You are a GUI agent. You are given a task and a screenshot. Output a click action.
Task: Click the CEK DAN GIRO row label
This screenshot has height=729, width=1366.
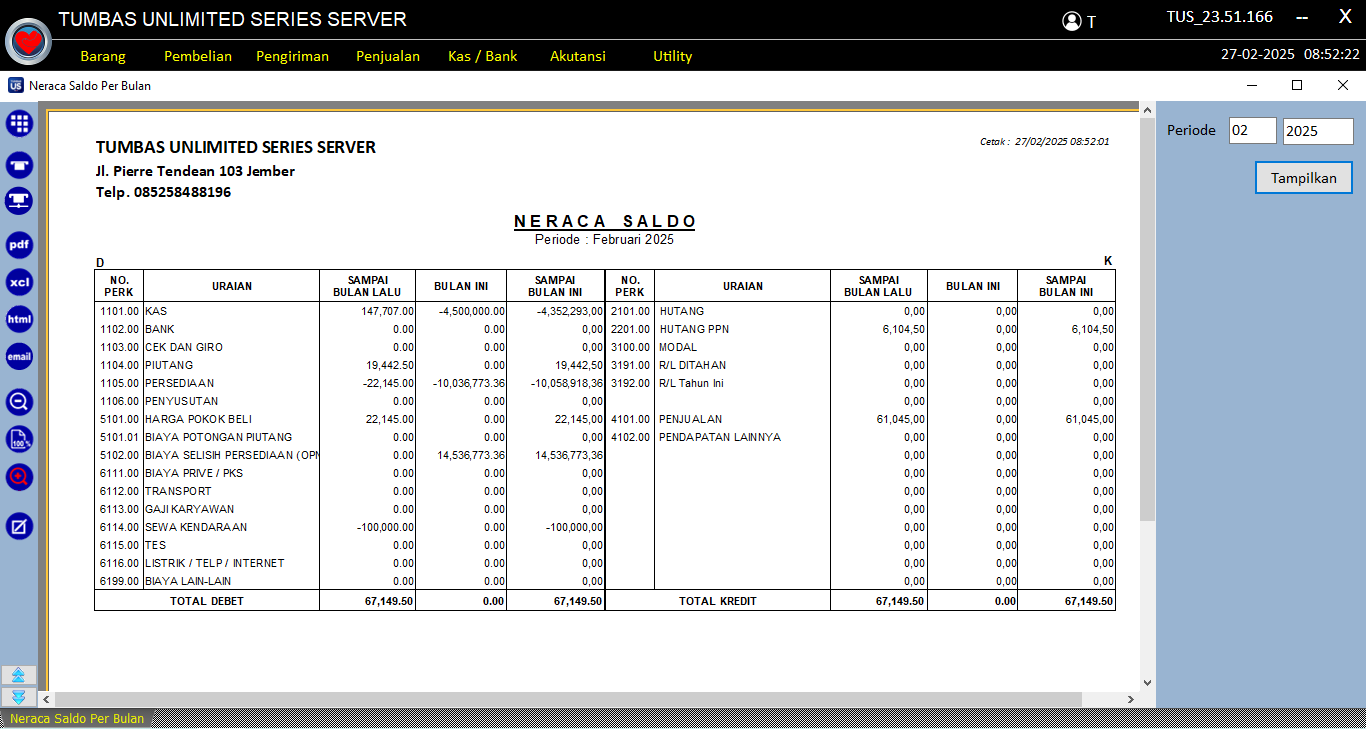pyautogui.click(x=184, y=347)
